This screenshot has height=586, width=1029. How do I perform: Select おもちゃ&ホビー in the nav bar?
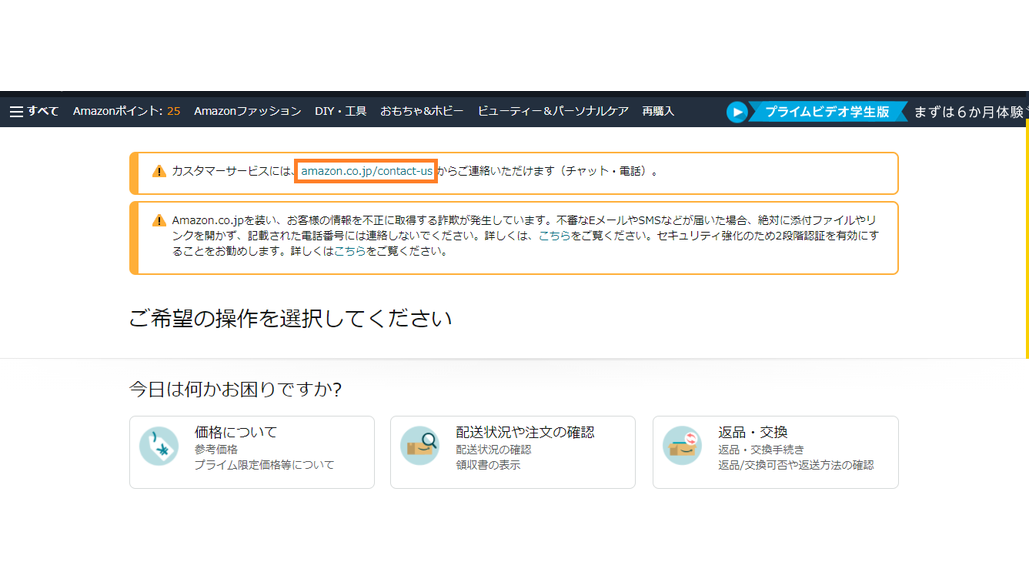pyautogui.click(x=421, y=112)
